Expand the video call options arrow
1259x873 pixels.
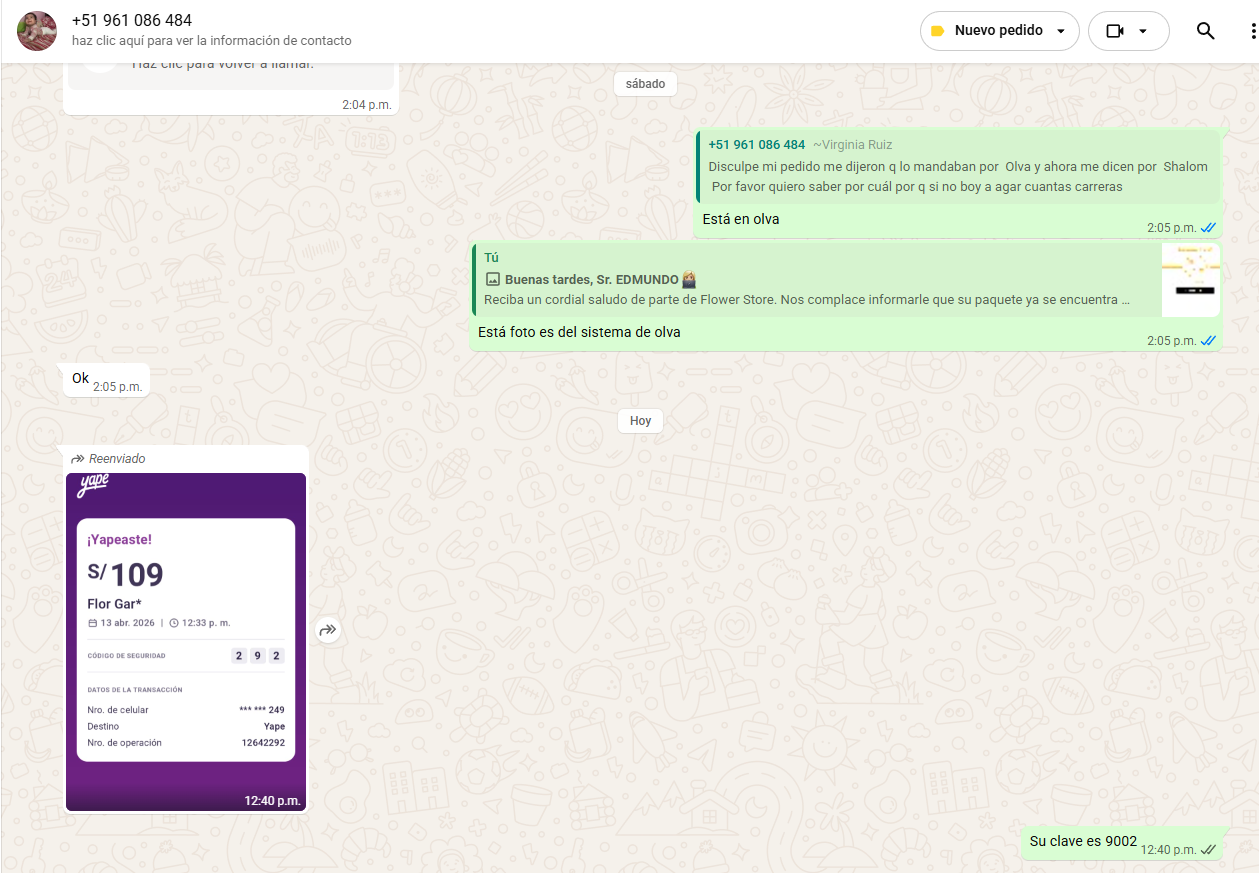point(1143,31)
